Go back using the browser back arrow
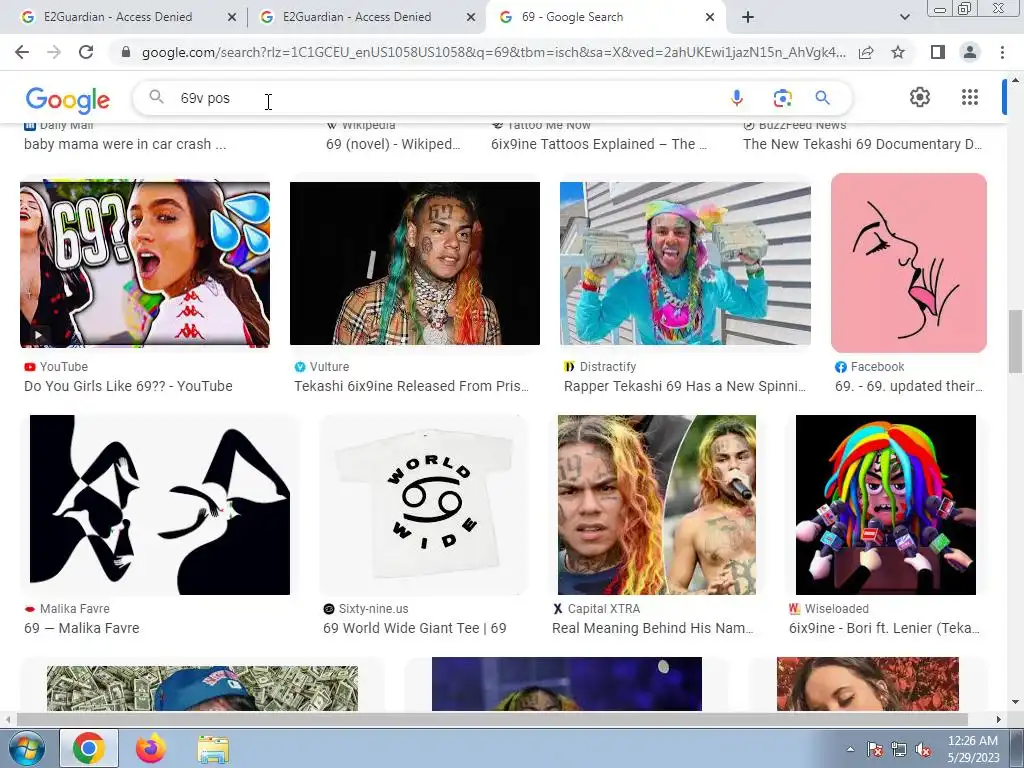Screen dimensions: 1024x768 click(22, 52)
